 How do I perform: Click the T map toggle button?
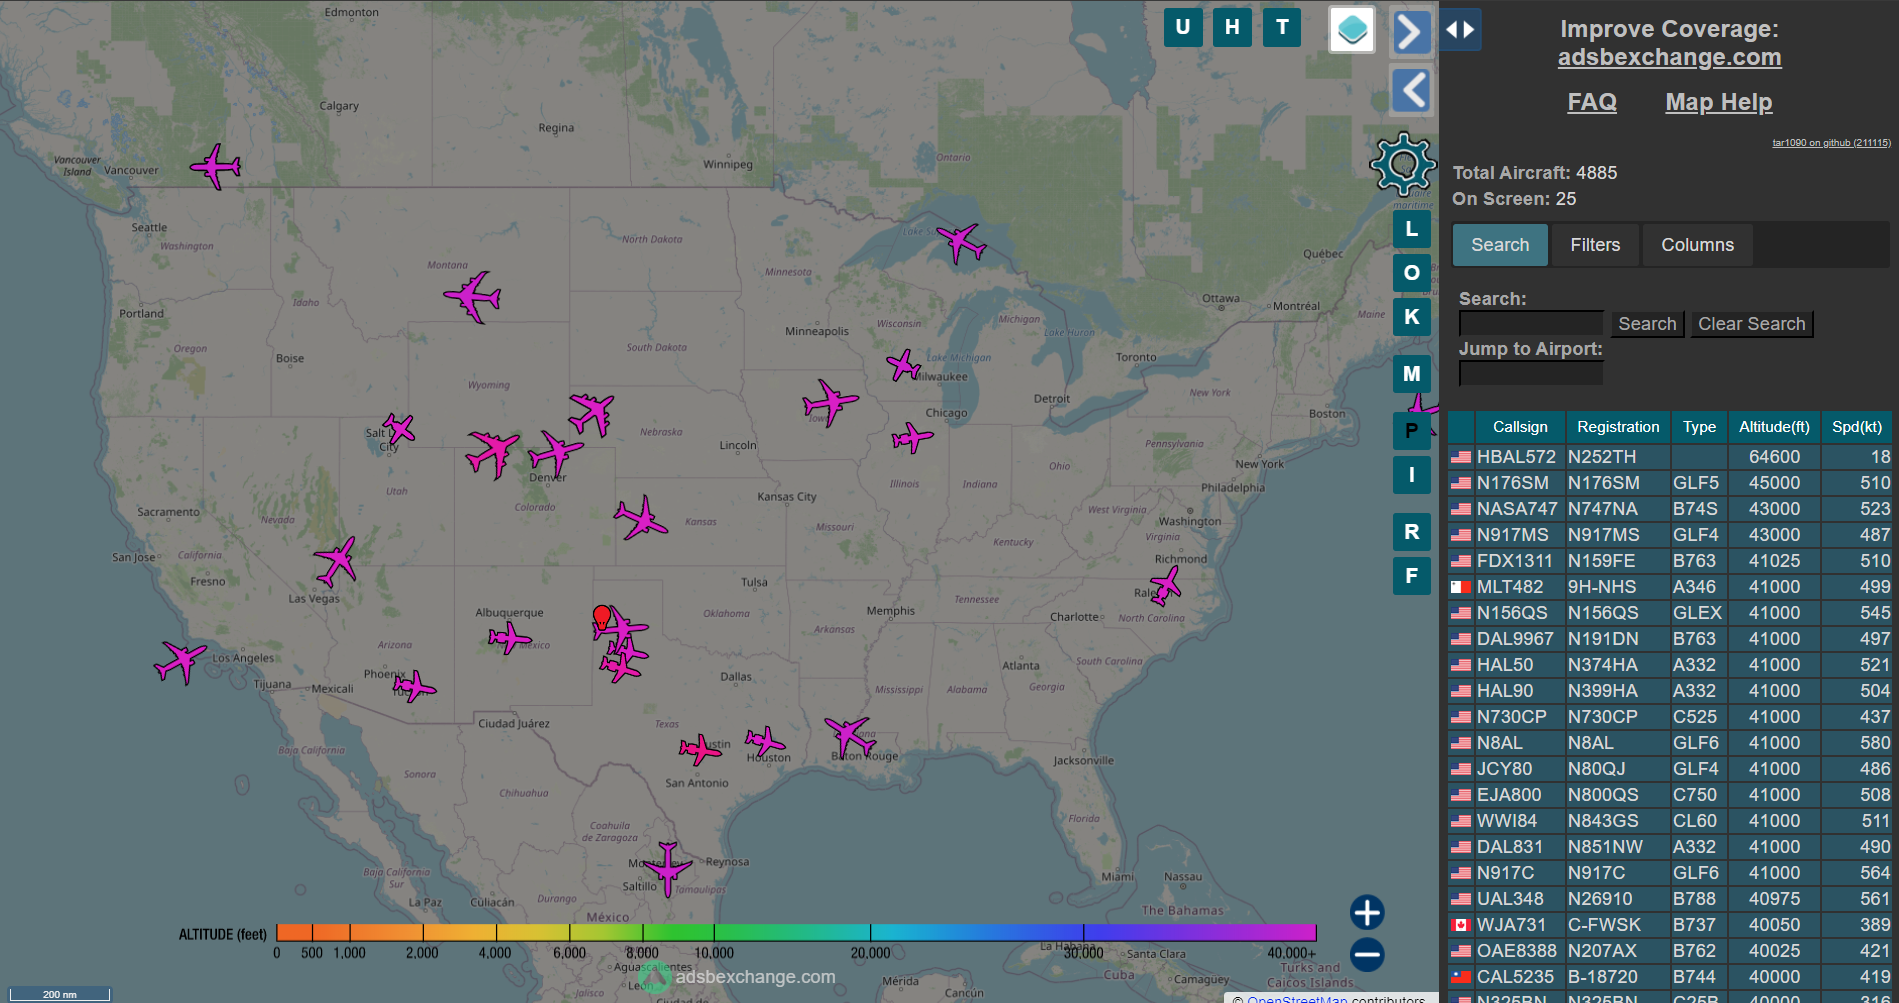coord(1282,27)
